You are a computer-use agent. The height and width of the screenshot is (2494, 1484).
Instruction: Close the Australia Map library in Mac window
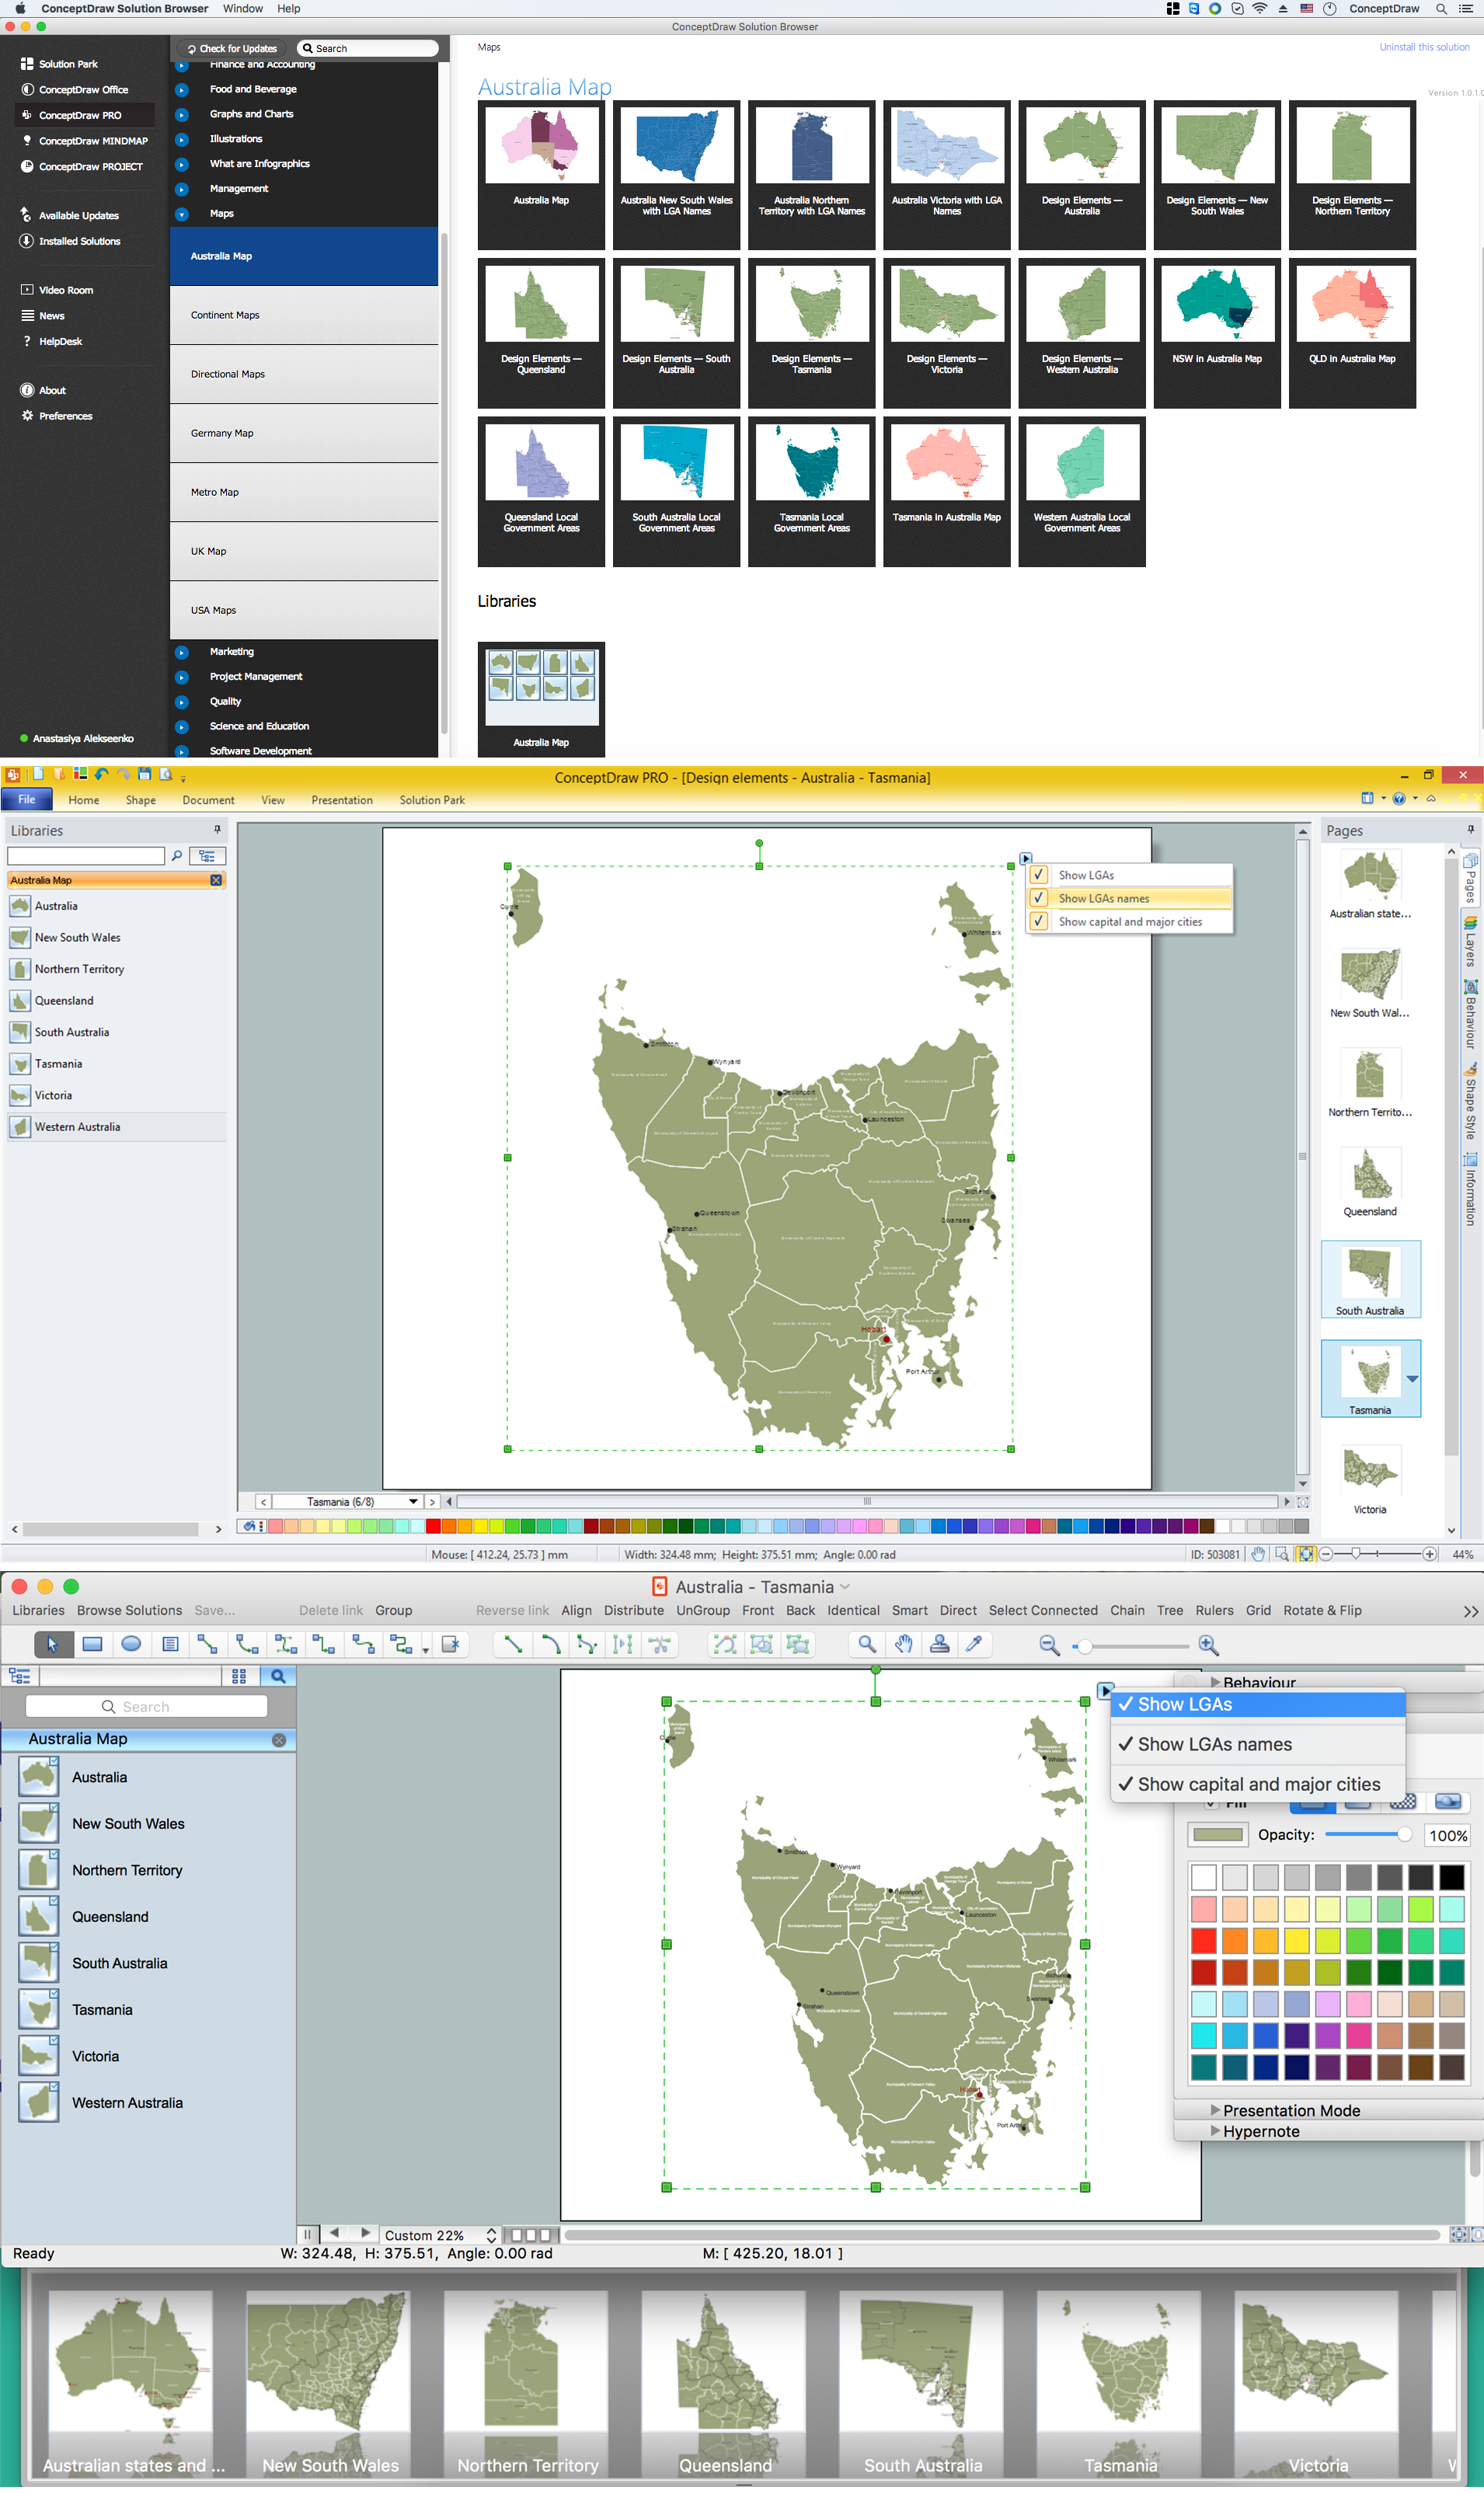(x=279, y=1740)
